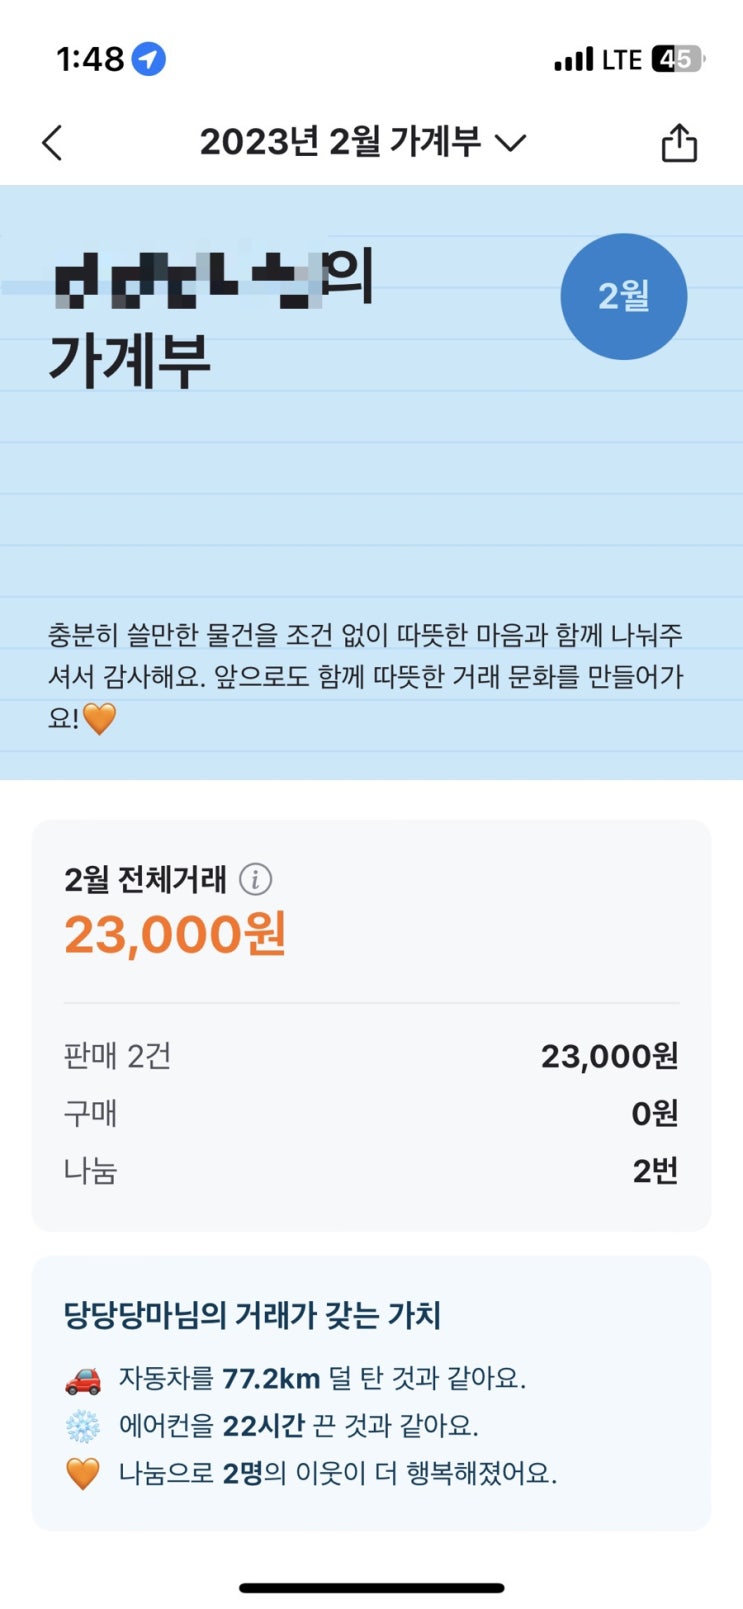Open the info icon next to 2월 전체거래
The image size is (743, 1609).
[x=255, y=880]
